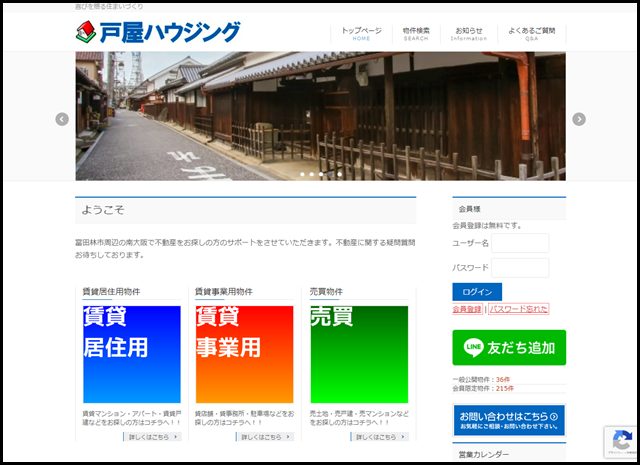
Task: Click 詳しくはこちら under 賃貸事業用物件
Action: tap(265, 437)
